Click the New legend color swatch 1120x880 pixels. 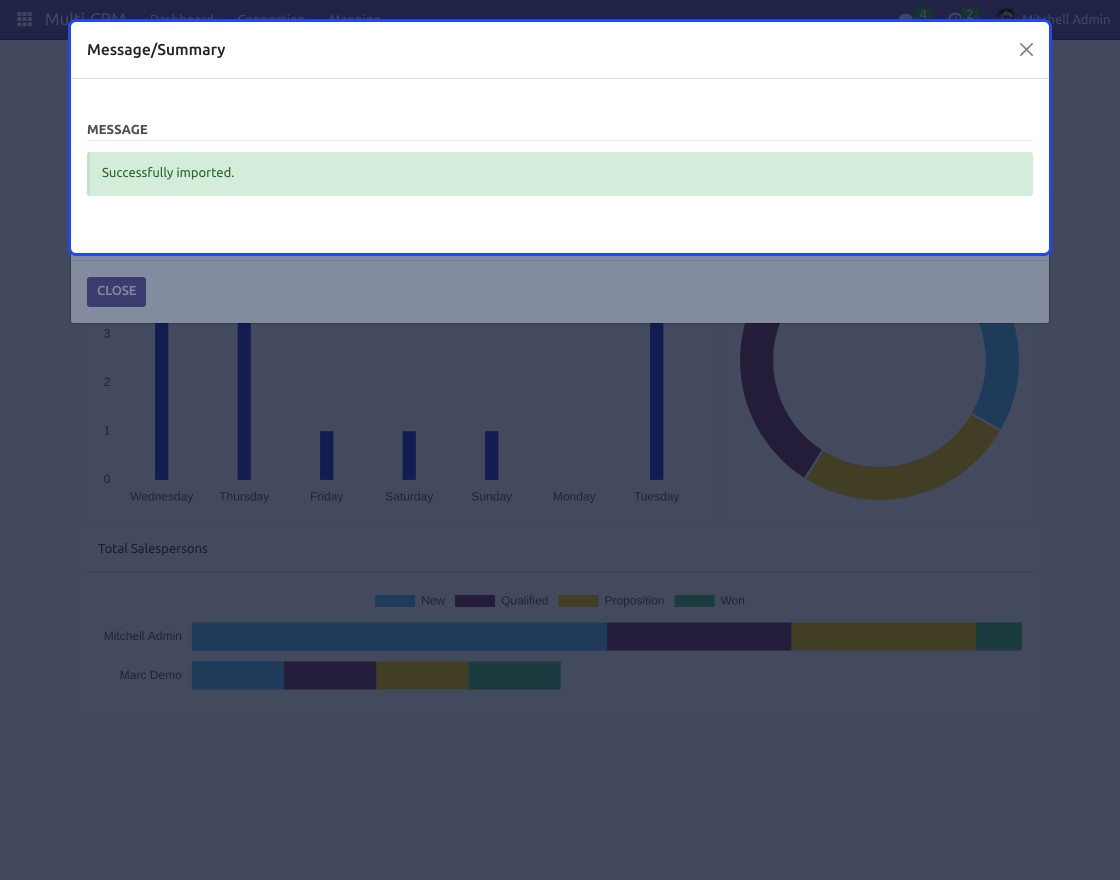(x=394, y=601)
